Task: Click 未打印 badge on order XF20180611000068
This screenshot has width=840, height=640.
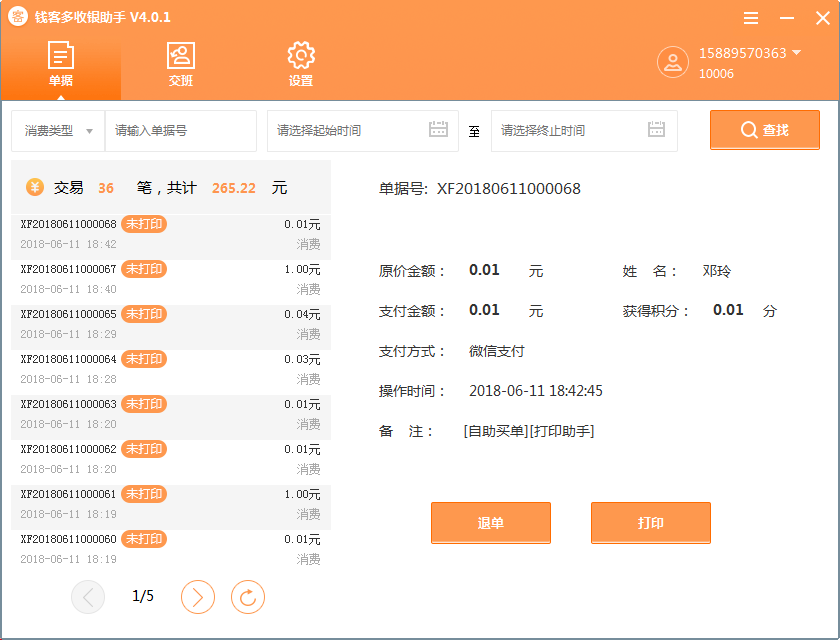Action: (144, 224)
